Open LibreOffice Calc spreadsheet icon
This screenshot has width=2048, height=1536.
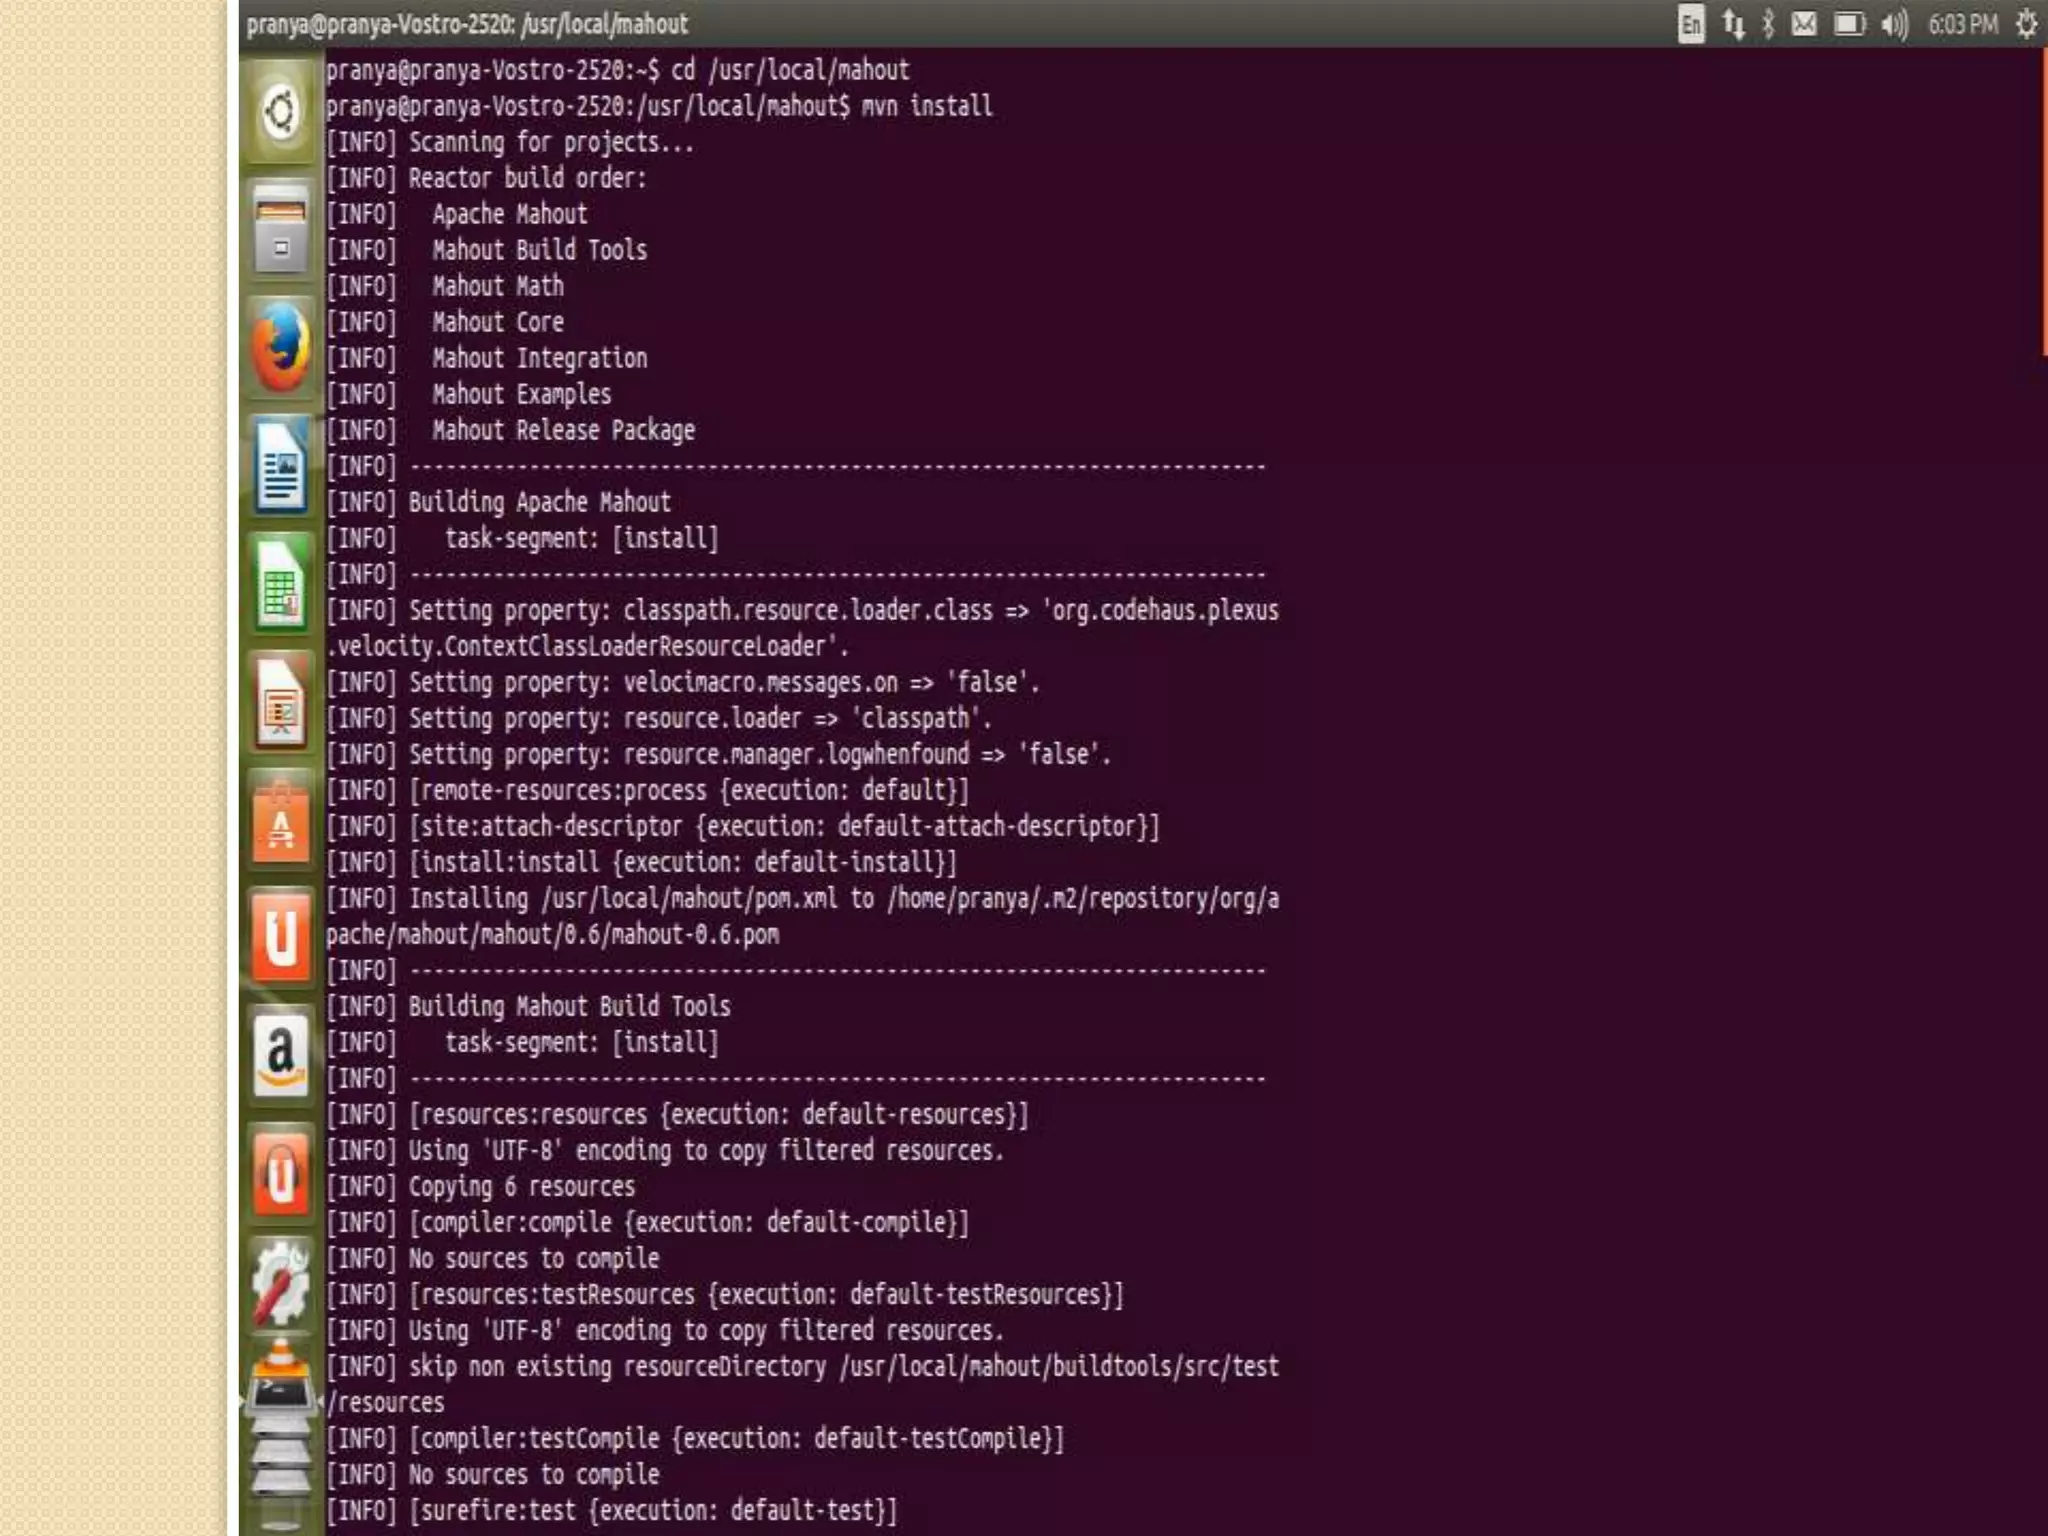click(281, 585)
